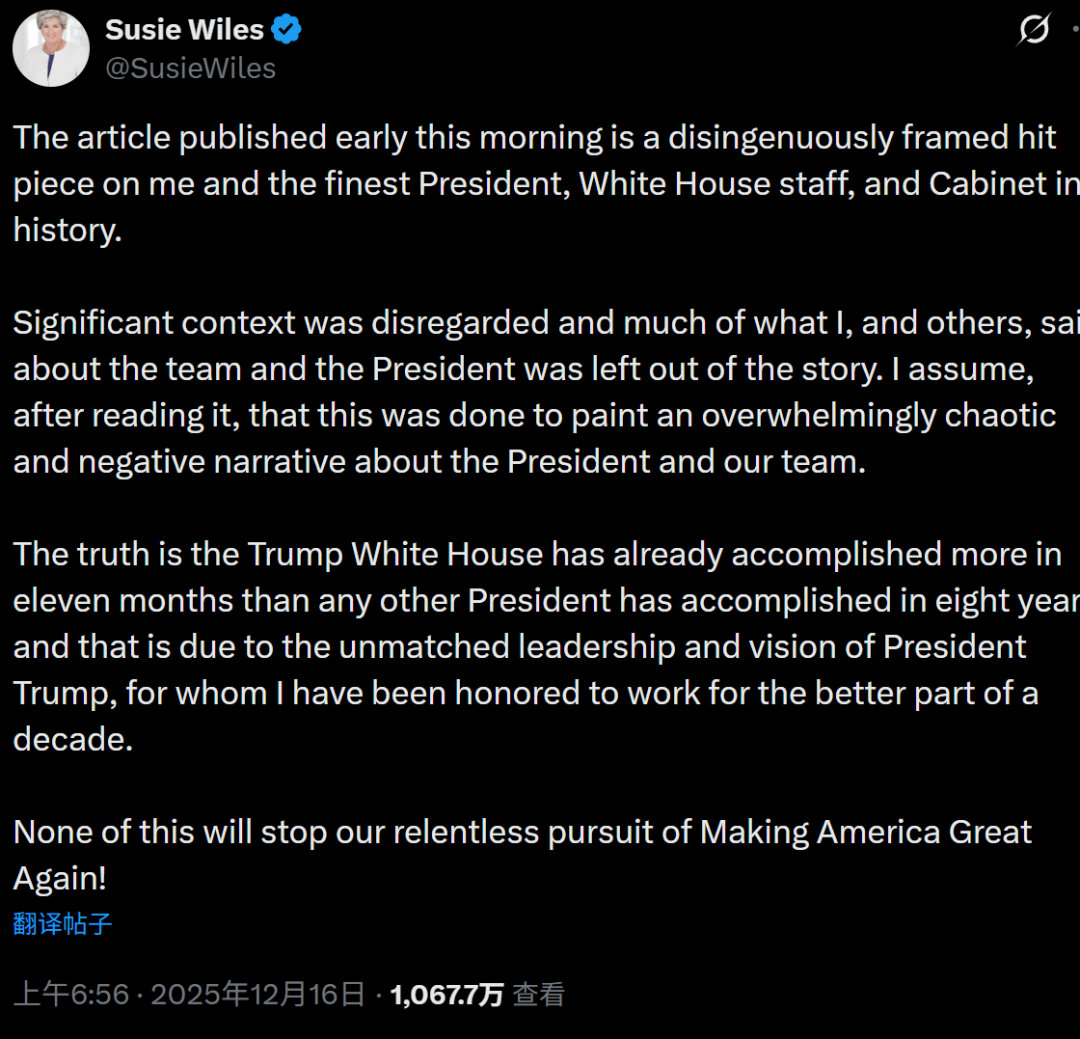Open the more options dots menu
Image resolution: width=1080 pixels, height=1039 pixels.
pyautogui.click(x=1074, y=30)
